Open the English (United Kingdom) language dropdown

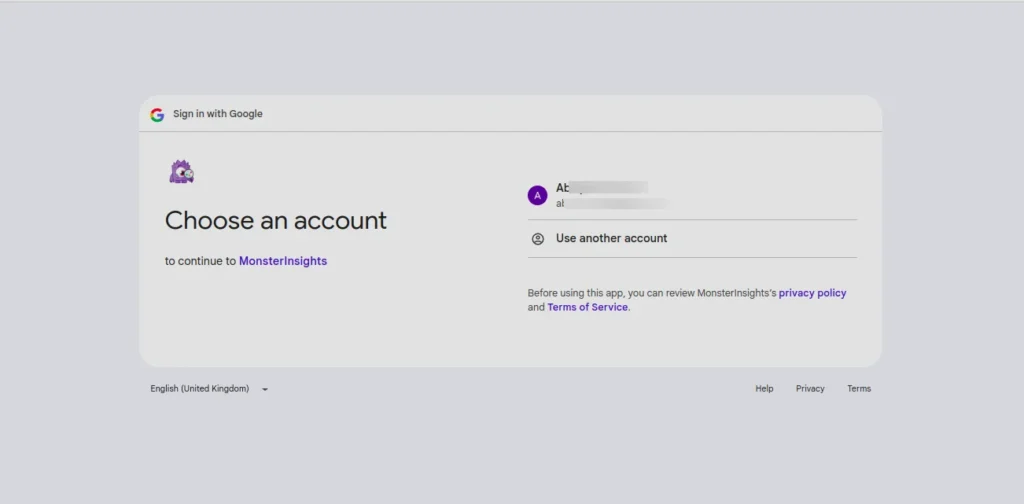click(x=209, y=388)
